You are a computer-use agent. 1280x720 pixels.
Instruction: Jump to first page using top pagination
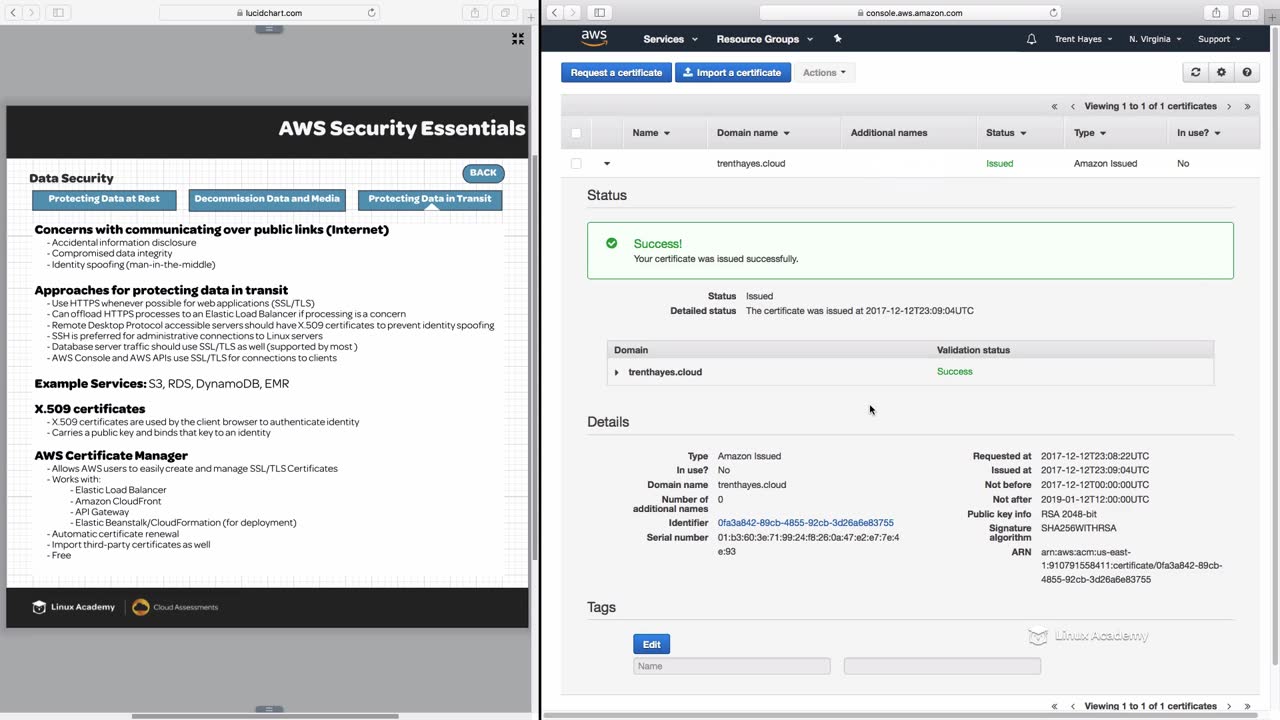[1054, 106]
